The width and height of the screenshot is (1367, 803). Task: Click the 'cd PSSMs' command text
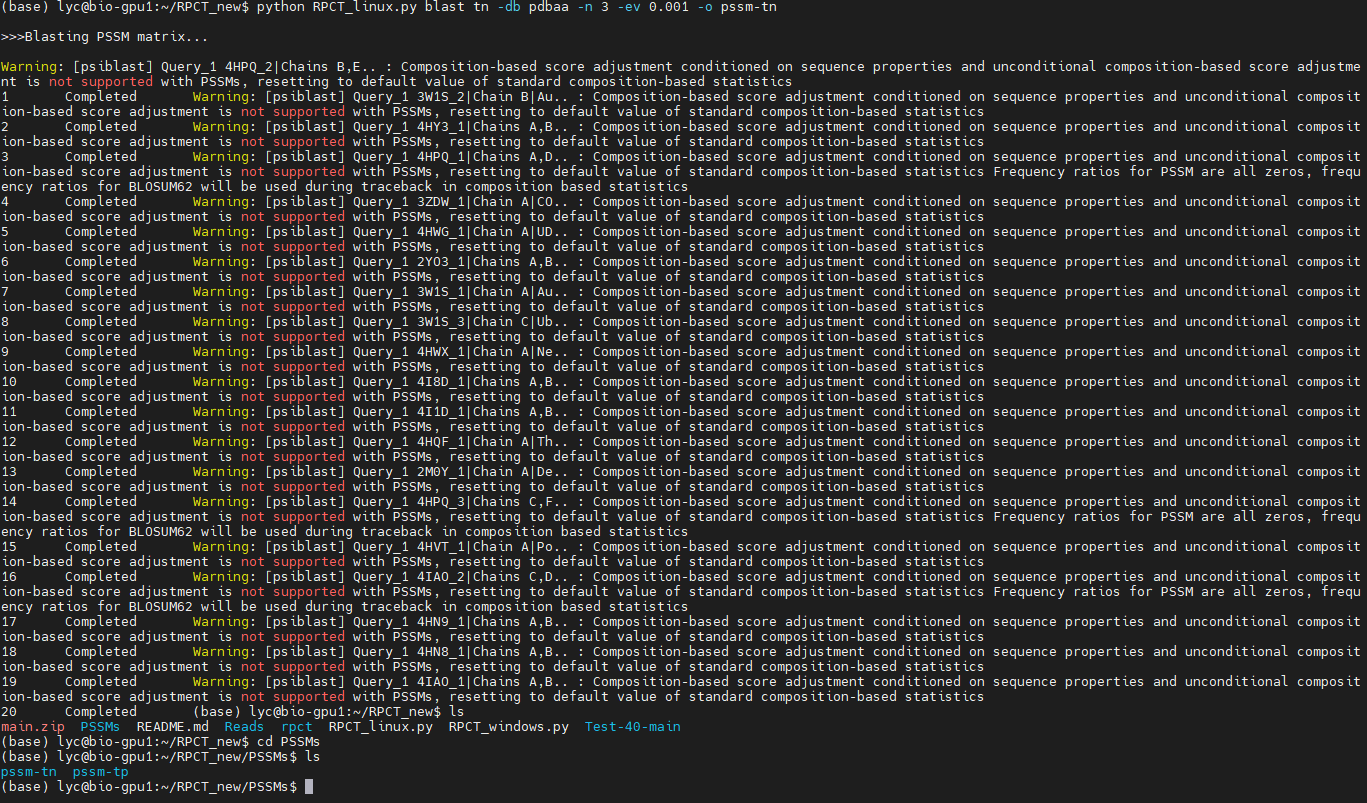coord(288,742)
